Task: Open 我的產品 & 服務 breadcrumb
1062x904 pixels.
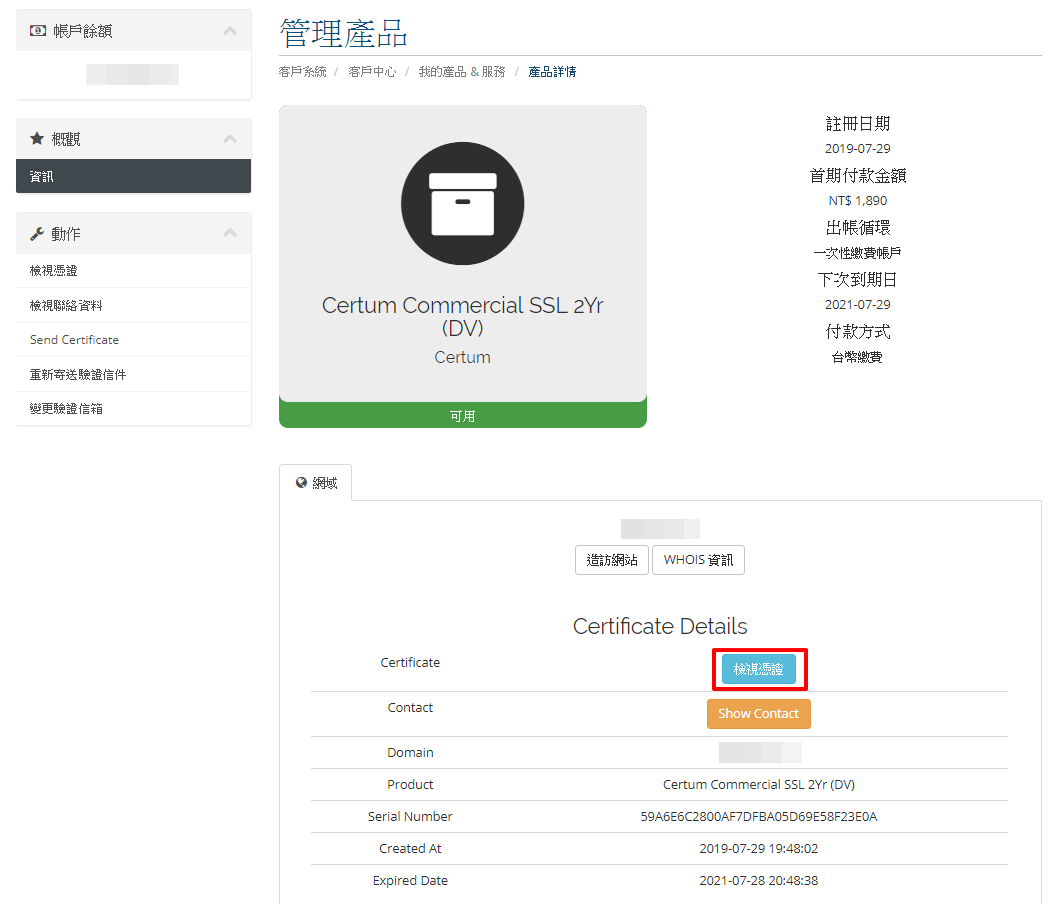Action: point(462,72)
